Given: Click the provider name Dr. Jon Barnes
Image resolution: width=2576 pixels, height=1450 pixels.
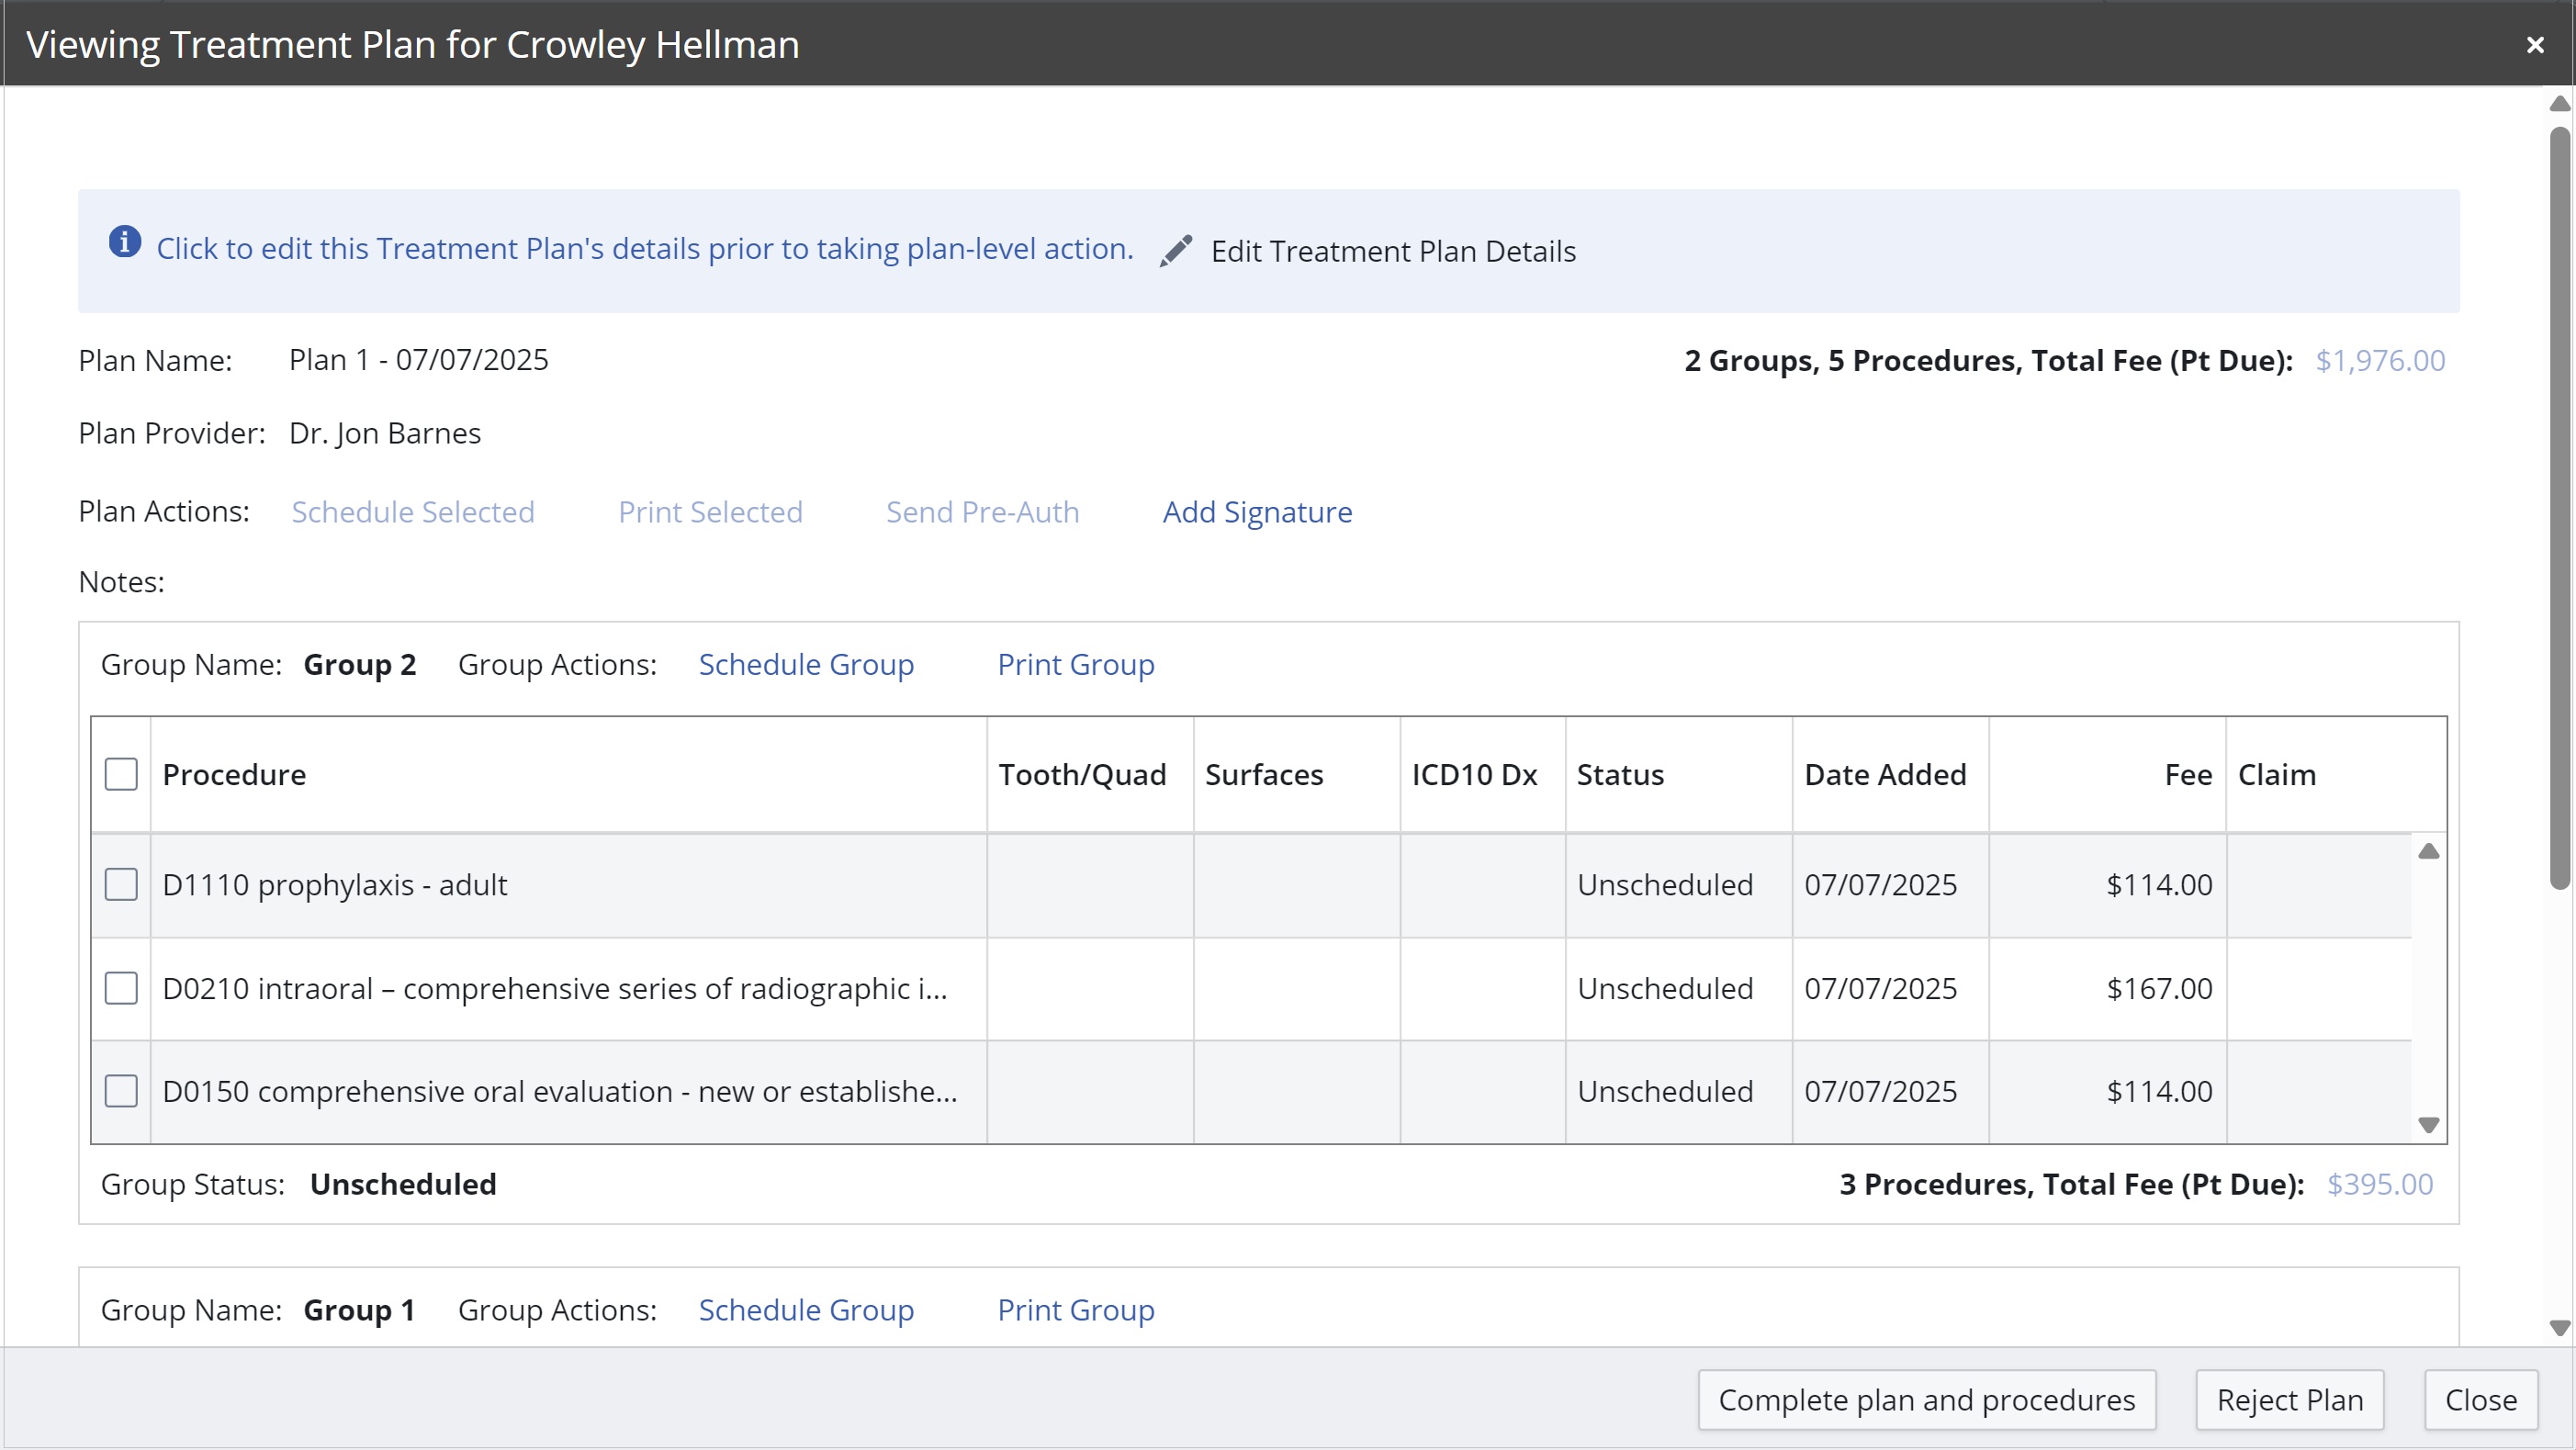Looking at the screenshot, I should click(385, 433).
